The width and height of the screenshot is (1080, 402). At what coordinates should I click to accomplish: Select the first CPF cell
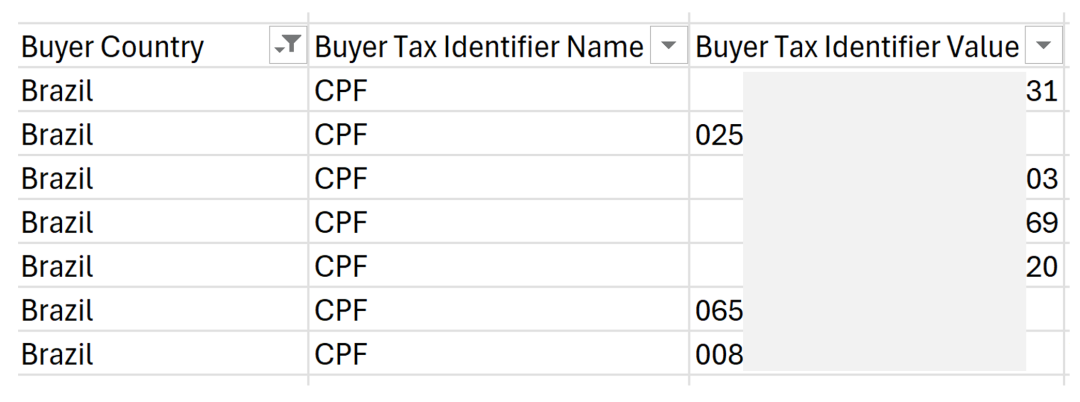(499, 90)
